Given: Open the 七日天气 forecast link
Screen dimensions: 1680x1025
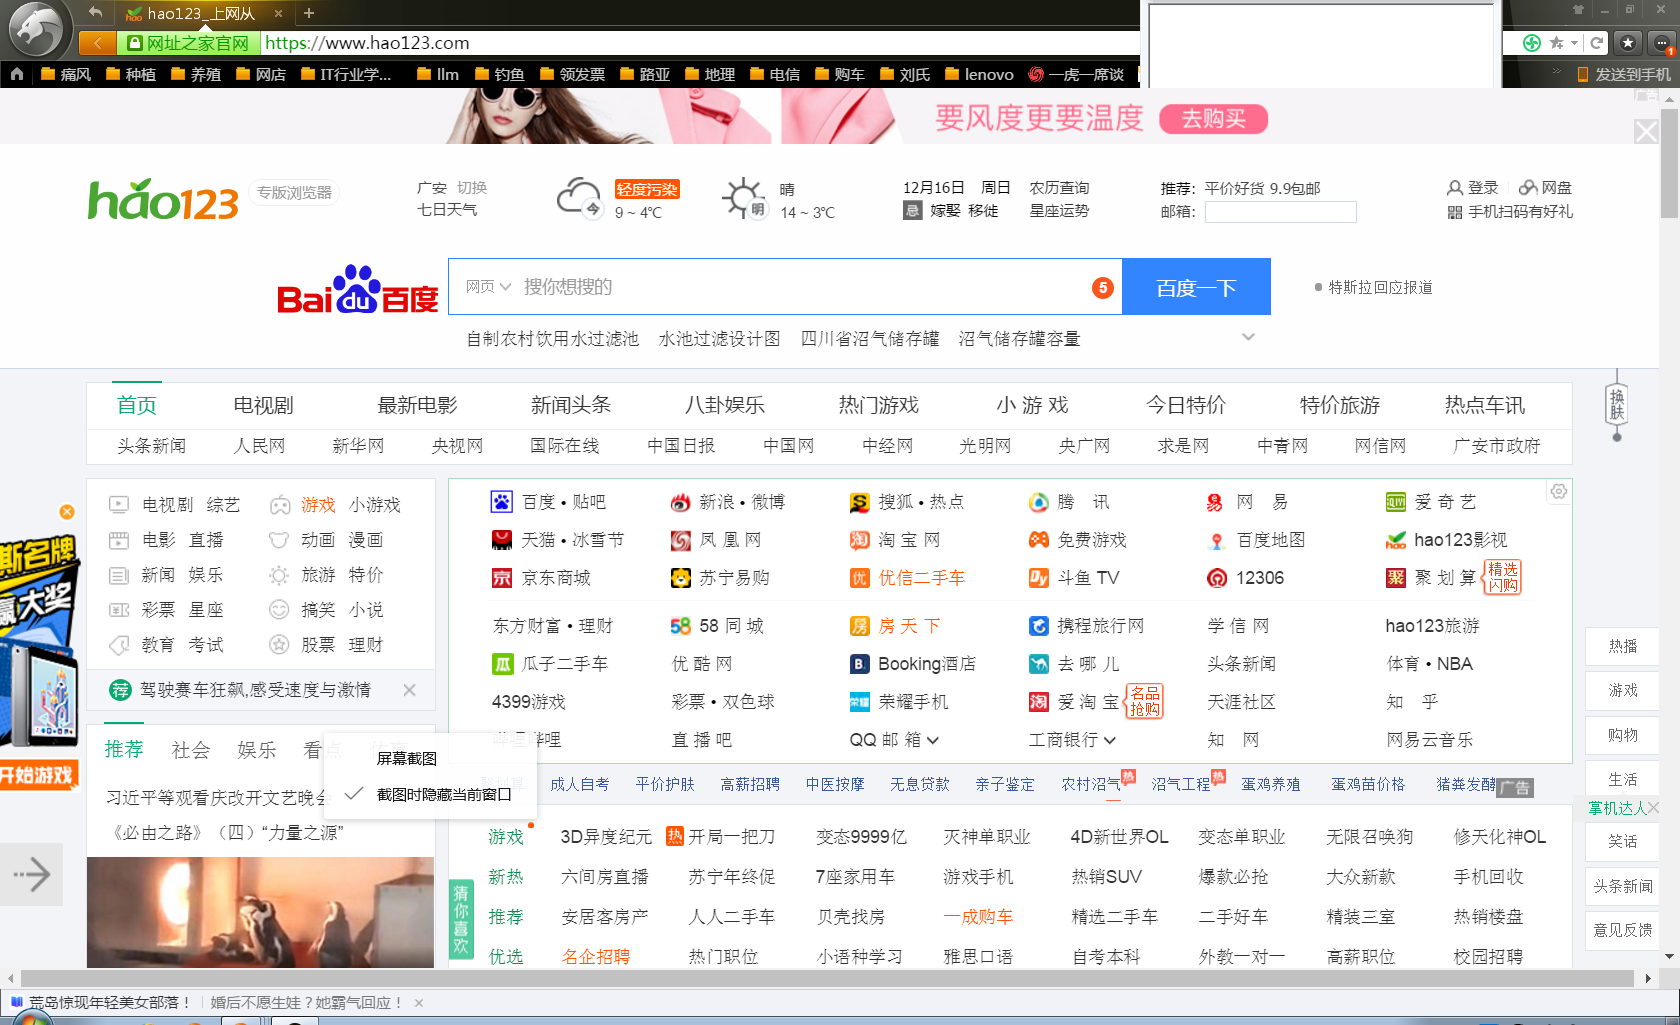Looking at the screenshot, I should click(447, 210).
